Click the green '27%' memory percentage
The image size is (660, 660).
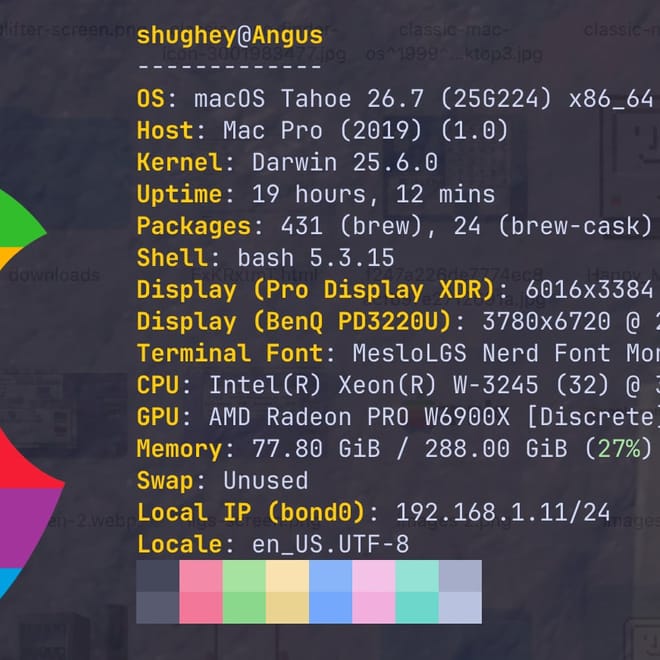pos(619,449)
